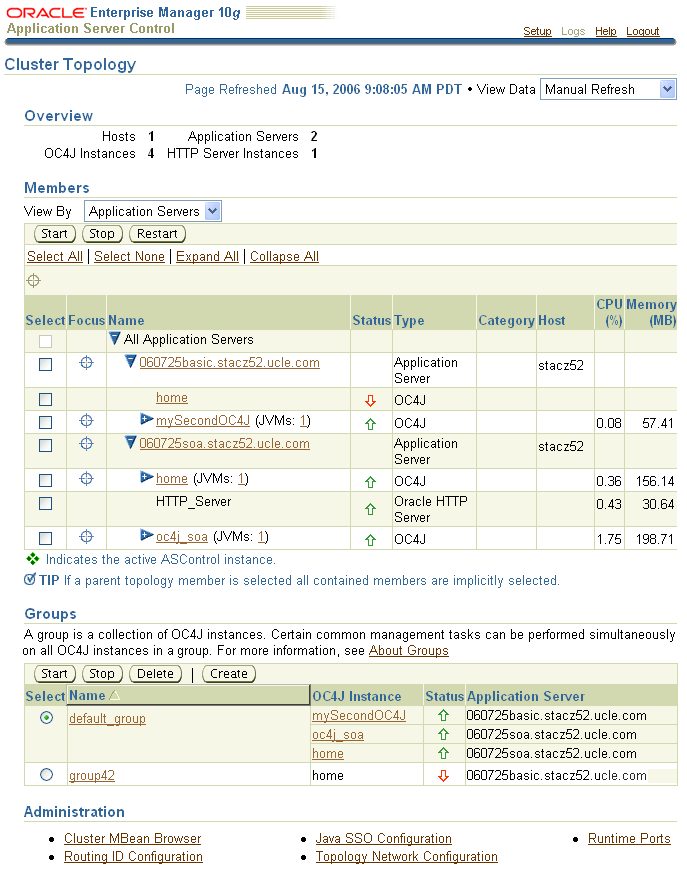Open View Data Manual Refresh dropdown
This screenshot has height=873, width=687.
pos(608,89)
